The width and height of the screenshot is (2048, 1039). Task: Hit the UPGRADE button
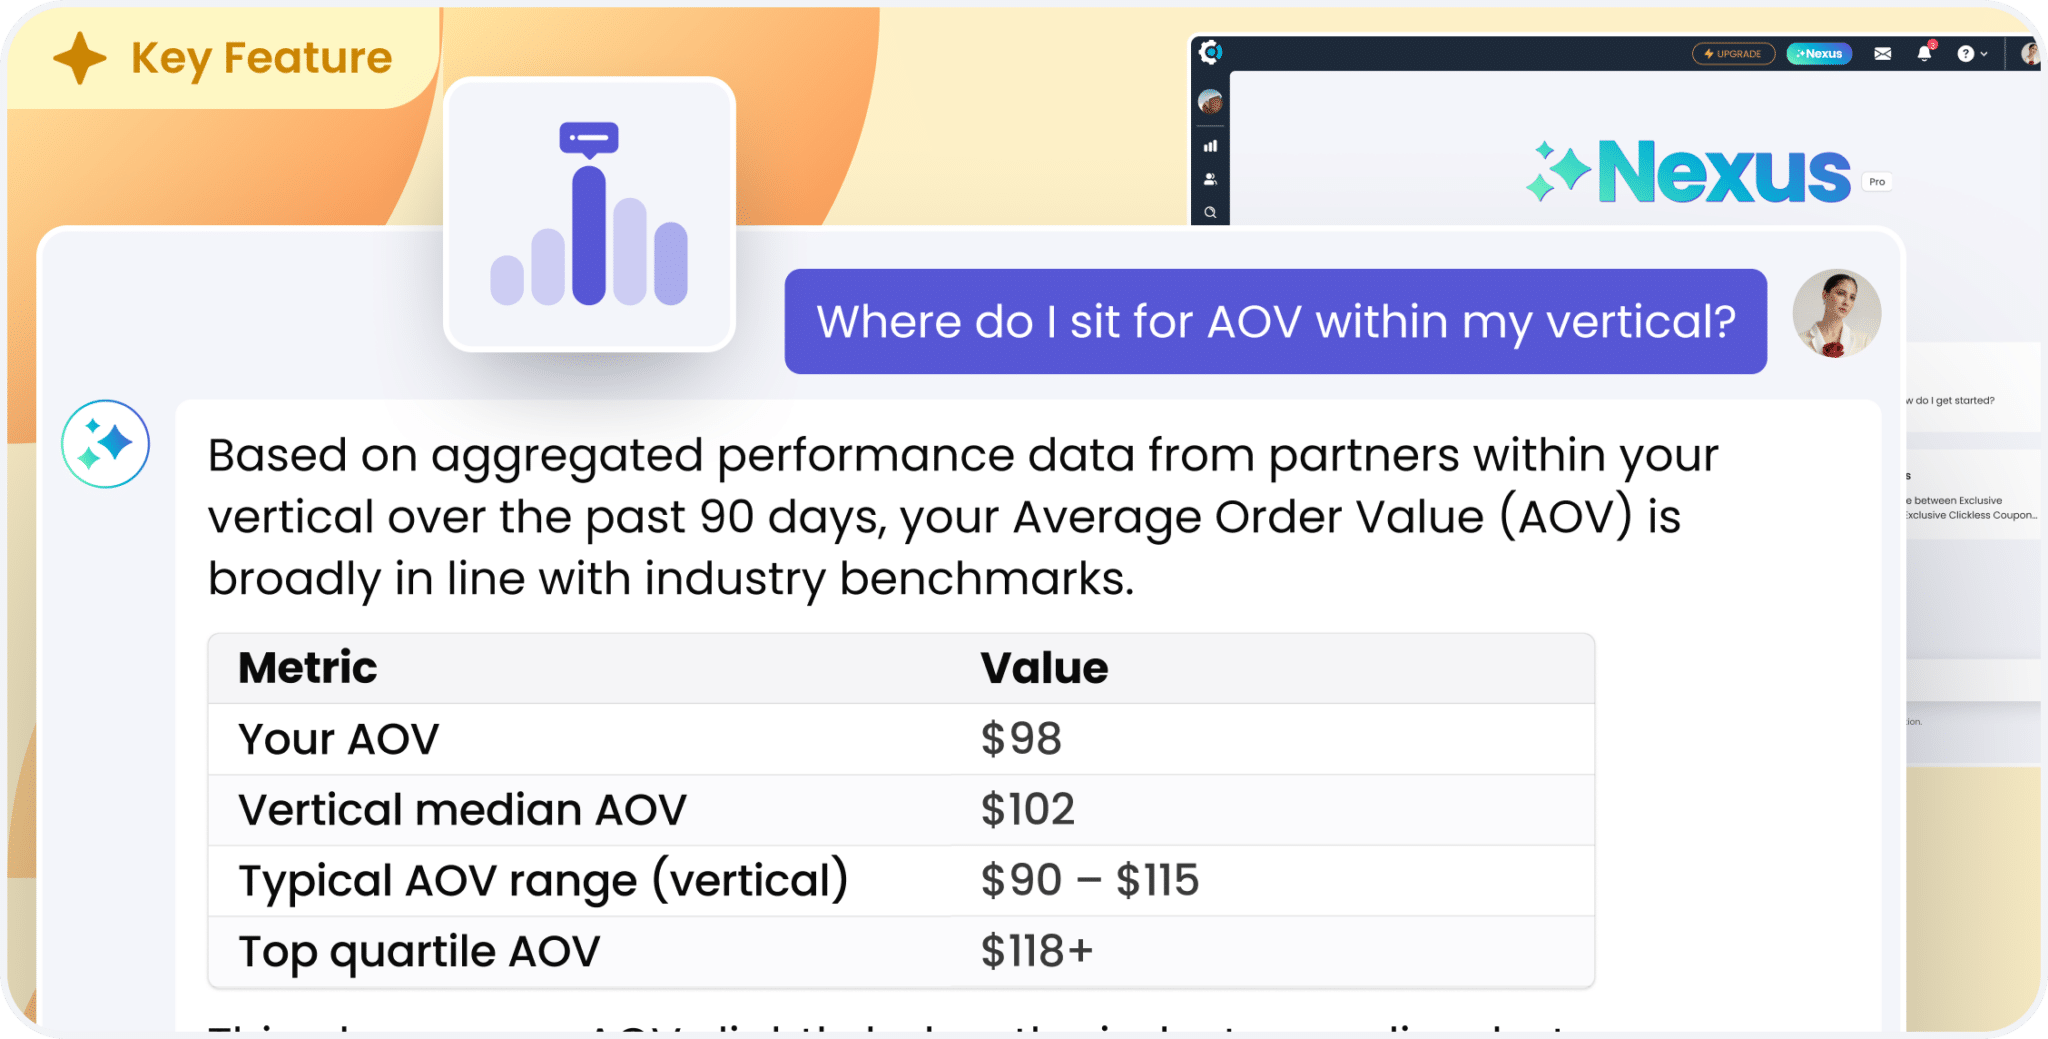coord(1733,54)
